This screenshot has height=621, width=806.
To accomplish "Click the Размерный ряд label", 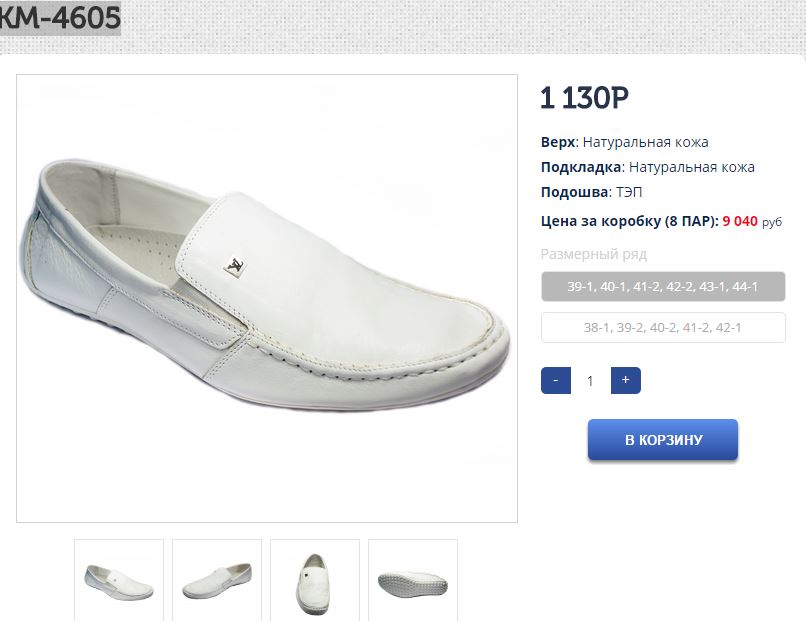I will click(x=594, y=254).
